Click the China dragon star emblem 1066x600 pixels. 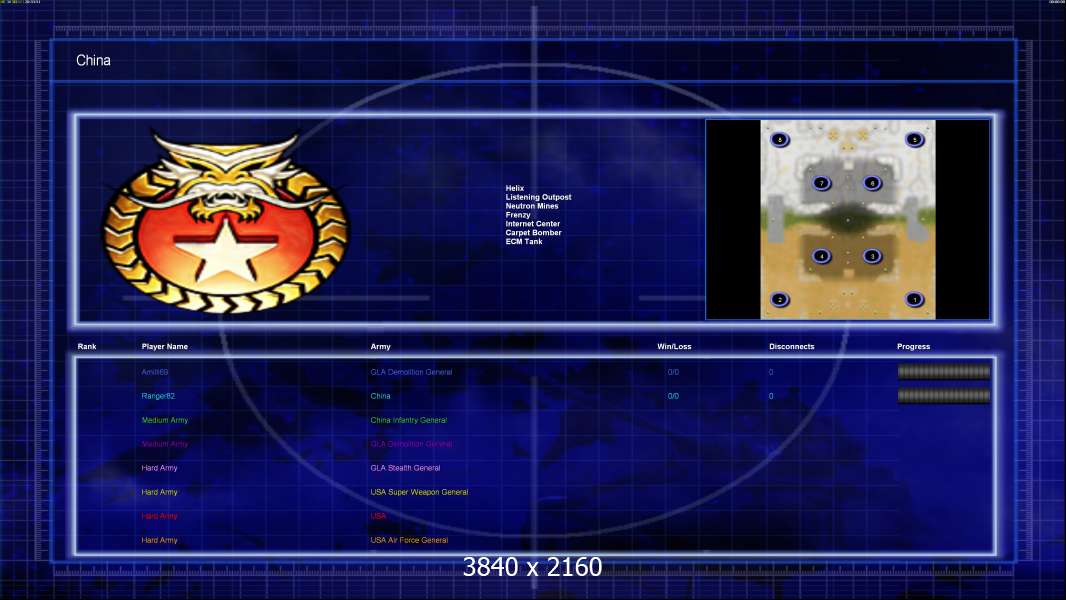coord(226,222)
